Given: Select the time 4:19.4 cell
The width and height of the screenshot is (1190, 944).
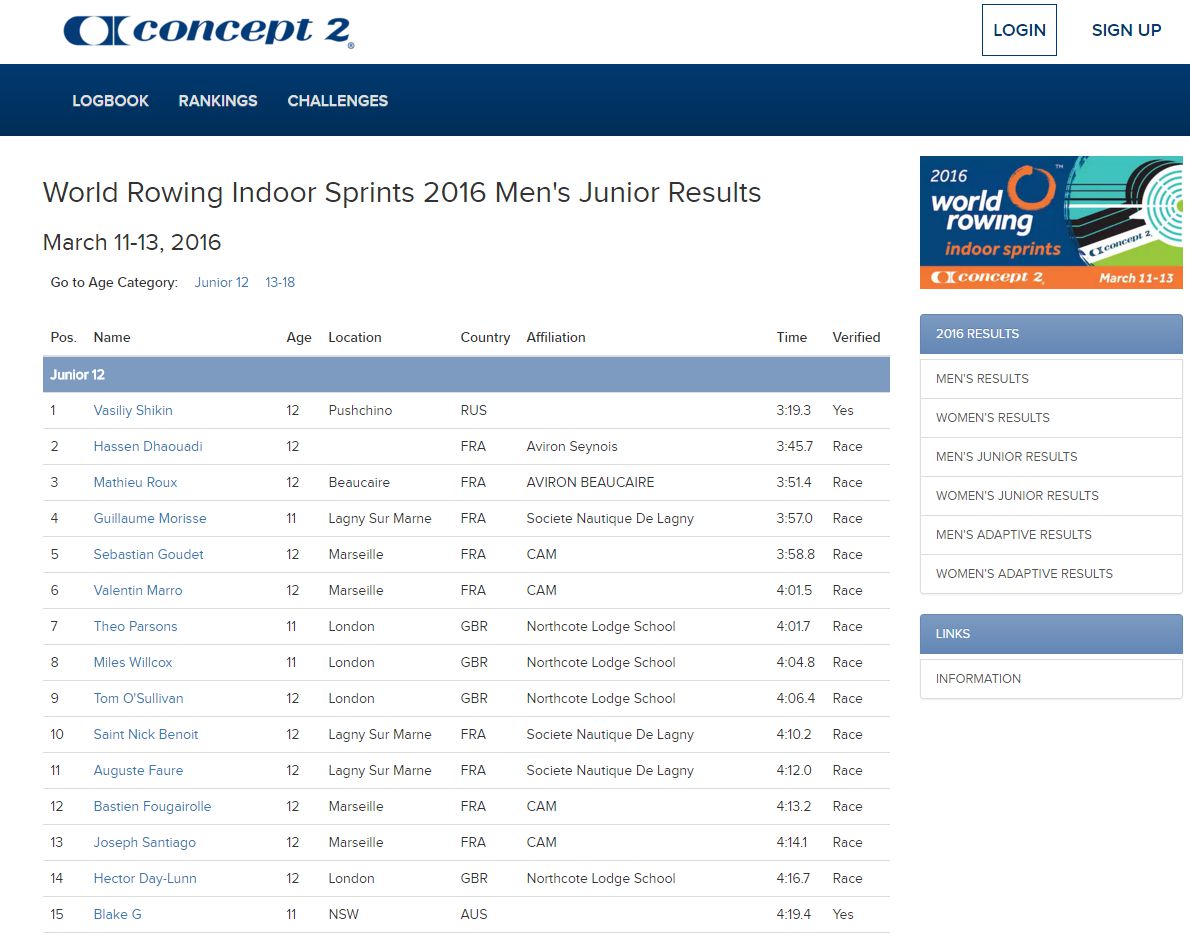Looking at the screenshot, I should point(793,914).
